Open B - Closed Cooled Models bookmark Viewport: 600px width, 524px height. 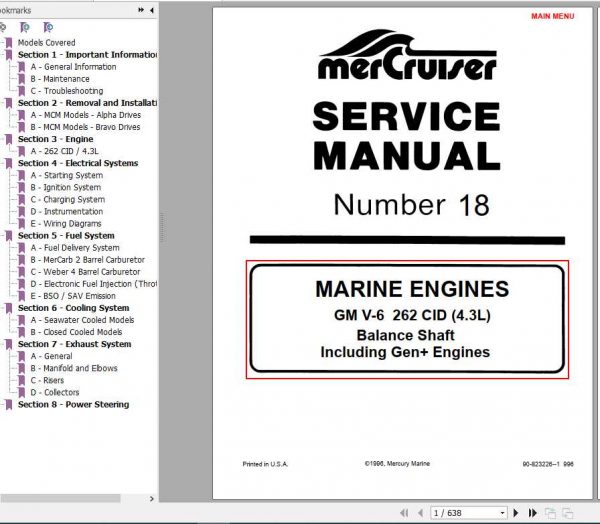(x=76, y=332)
